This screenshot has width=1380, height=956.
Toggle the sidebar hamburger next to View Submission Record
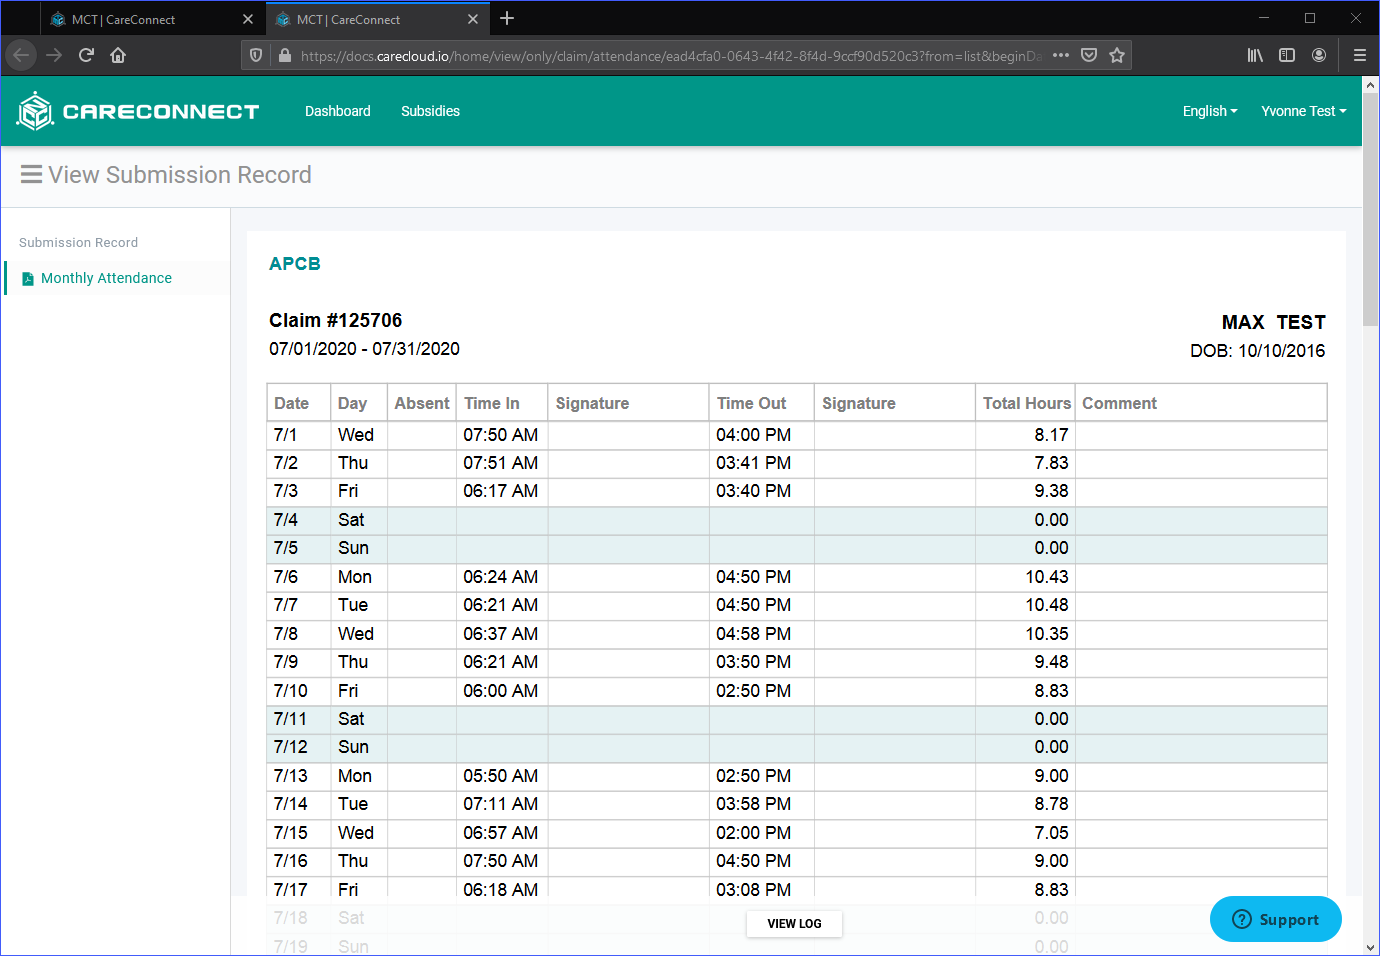coord(31,175)
